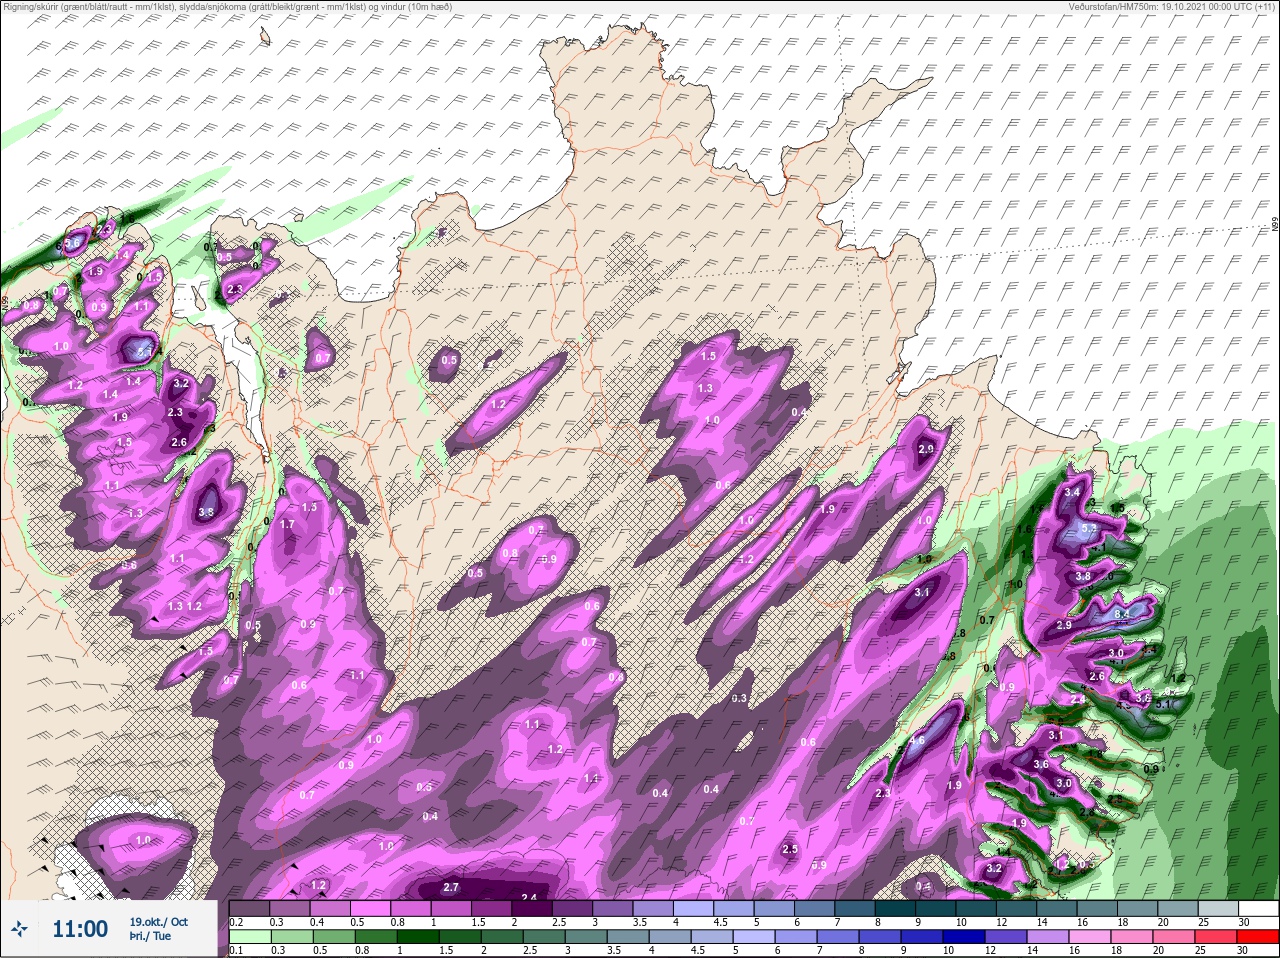Click the '3.8' precipitation value in the east
This screenshot has height=958, width=1280.
point(1082,576)
